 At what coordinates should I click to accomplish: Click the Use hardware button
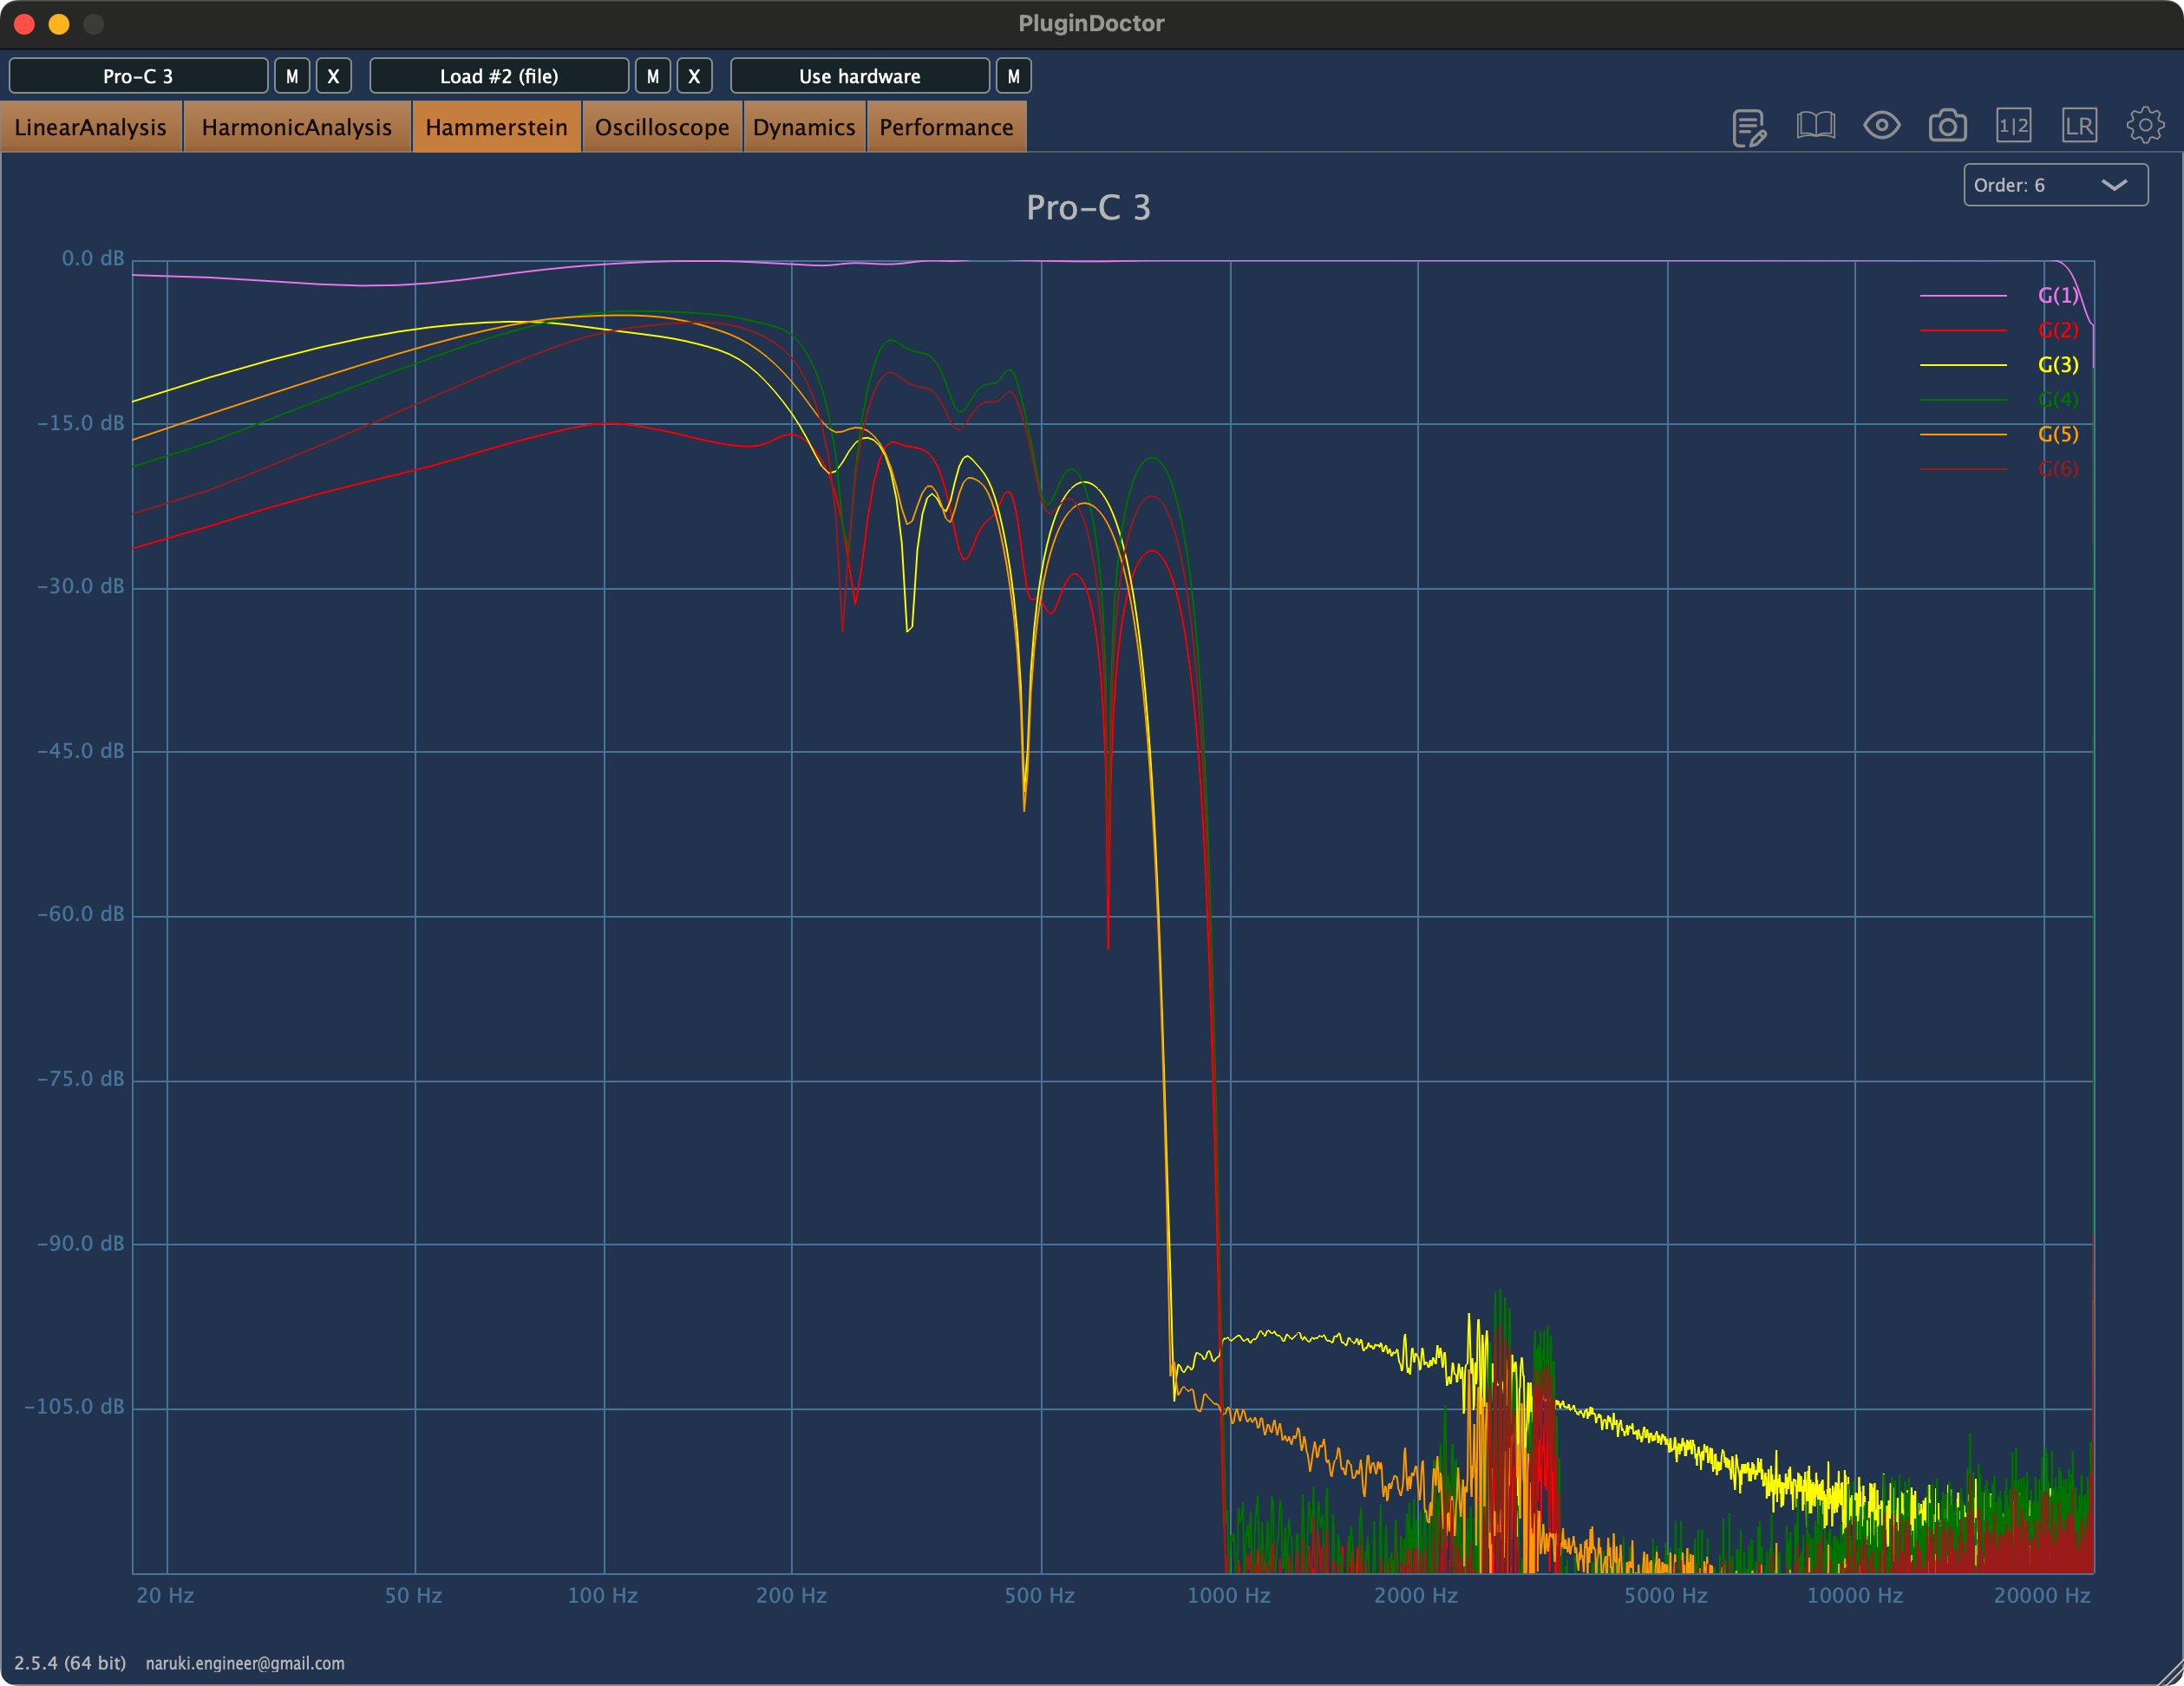click(x=859, y=76)
